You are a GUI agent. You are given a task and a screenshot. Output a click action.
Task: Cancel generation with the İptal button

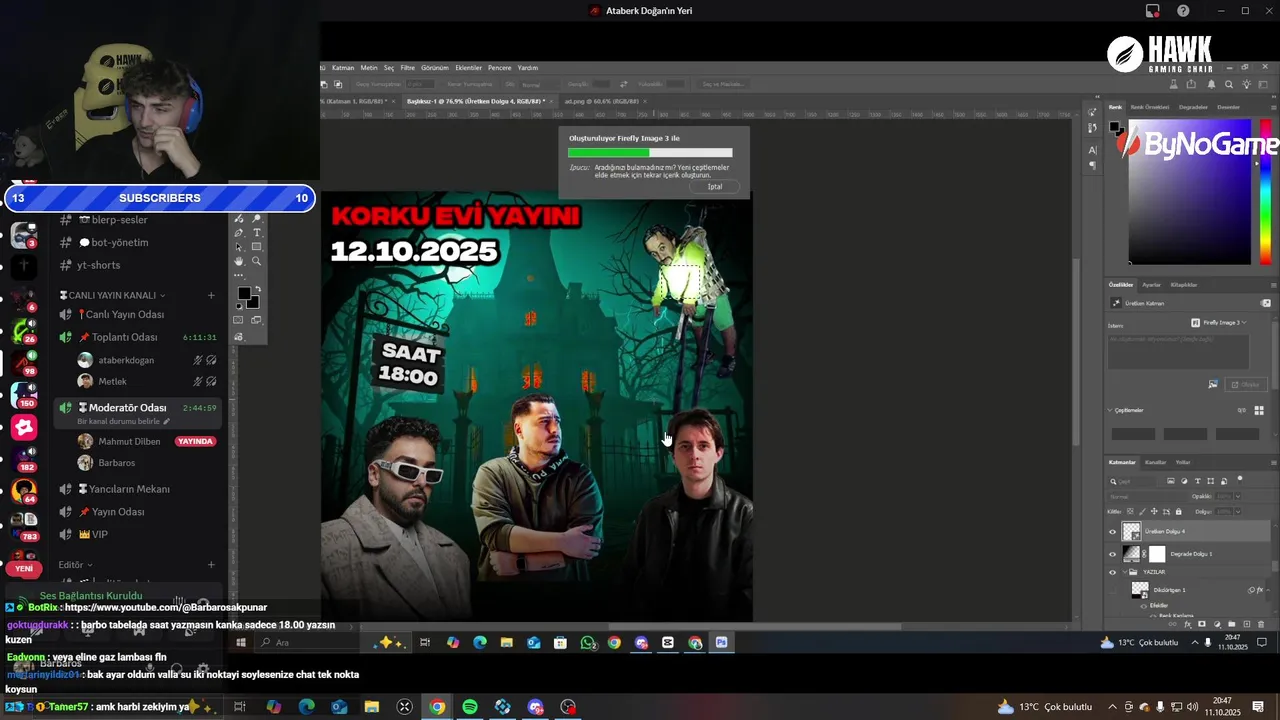coord(714,186)
